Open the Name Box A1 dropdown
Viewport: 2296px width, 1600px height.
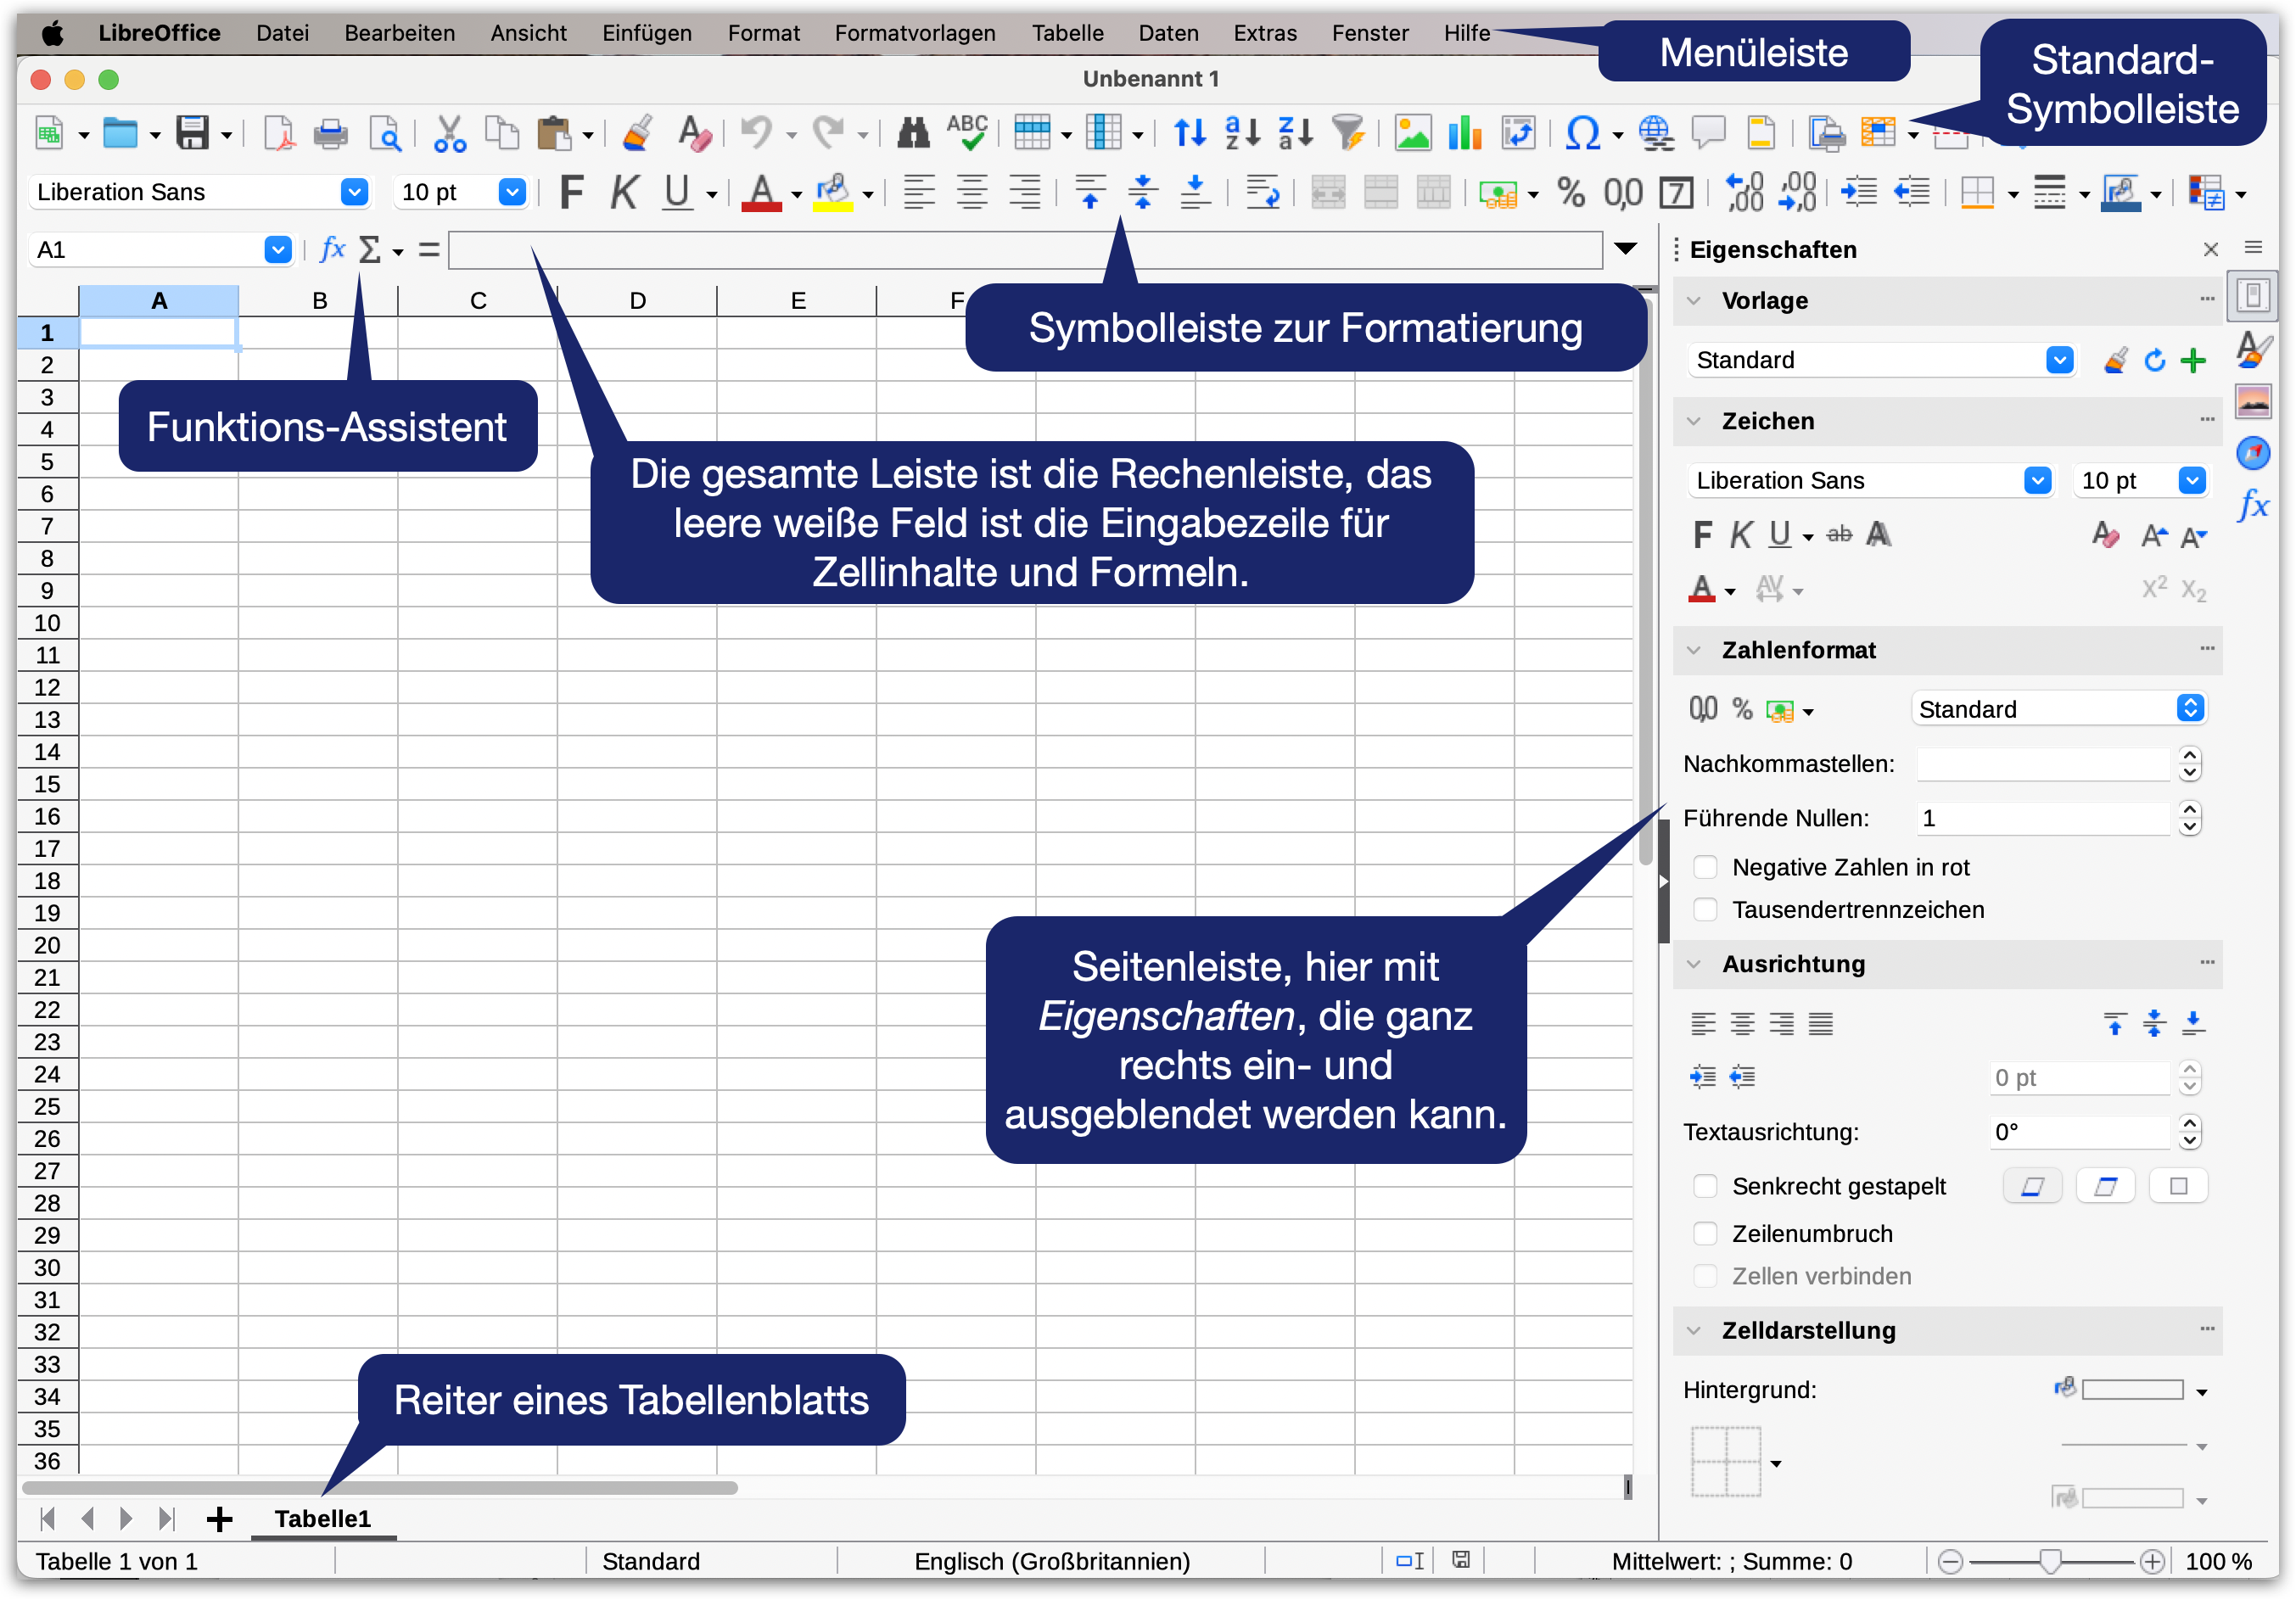pos(278,249)
